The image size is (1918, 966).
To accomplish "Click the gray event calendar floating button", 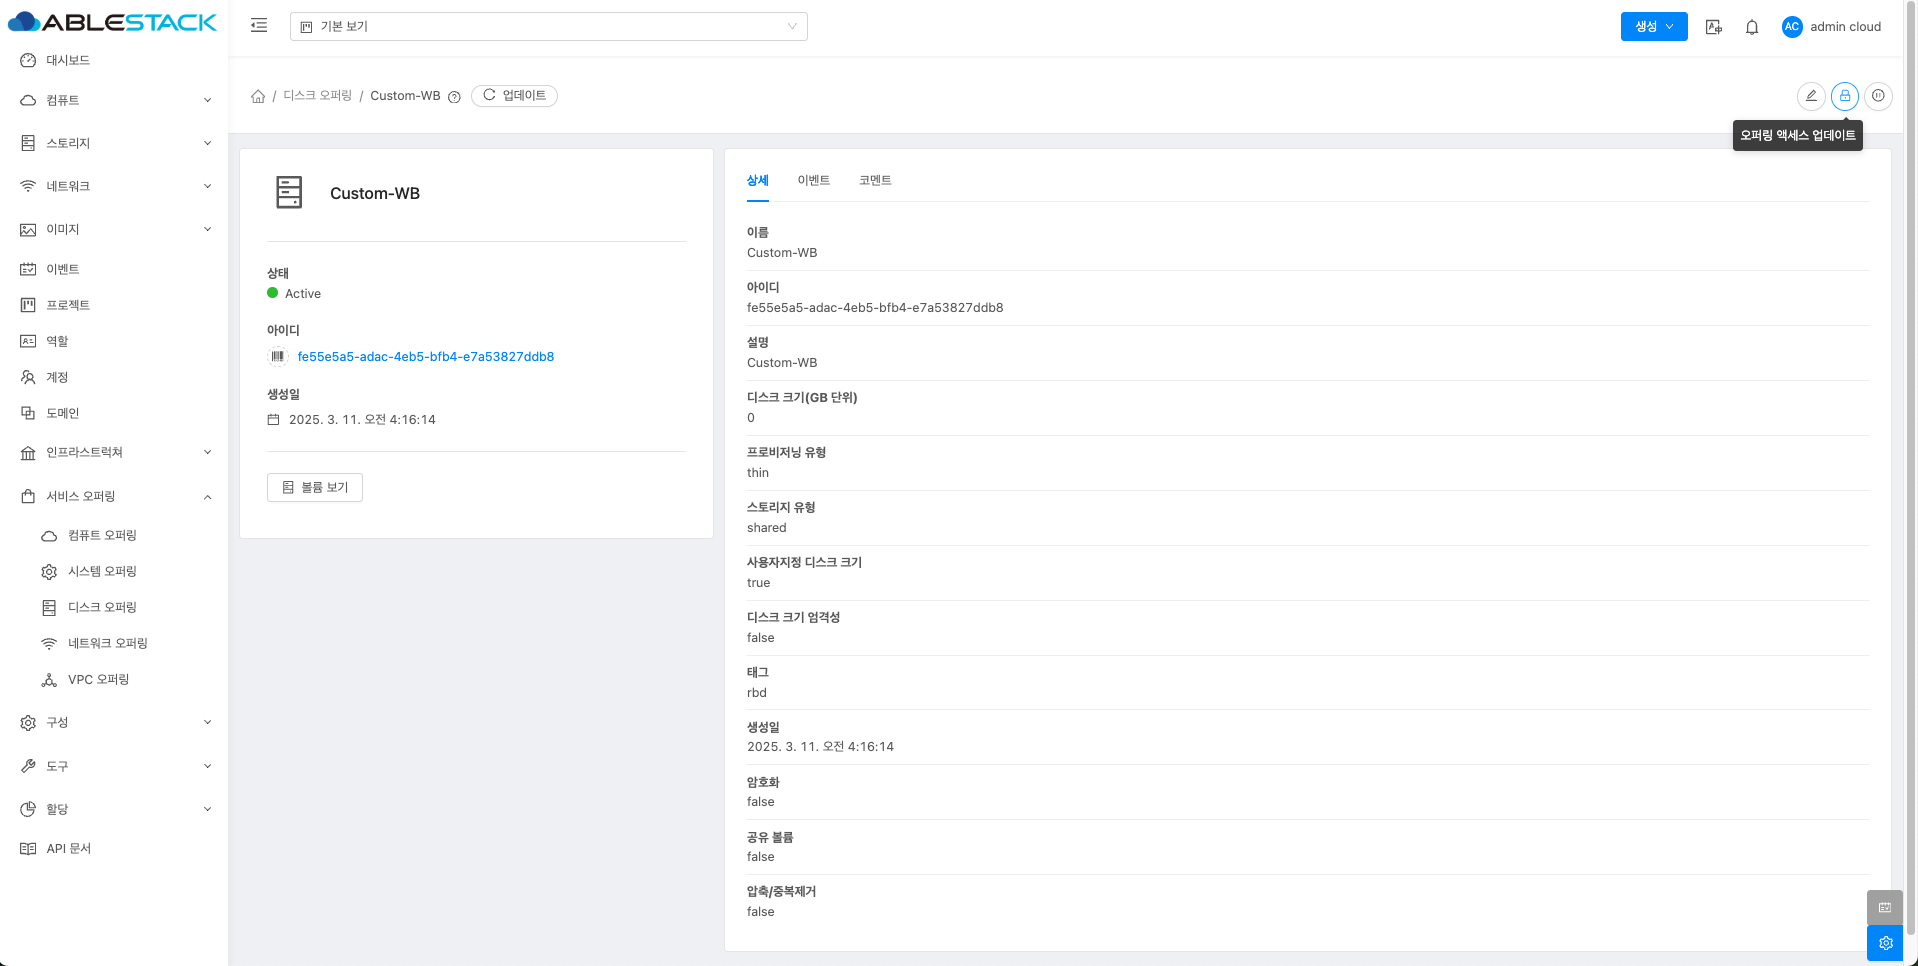I will [1884, 908].
